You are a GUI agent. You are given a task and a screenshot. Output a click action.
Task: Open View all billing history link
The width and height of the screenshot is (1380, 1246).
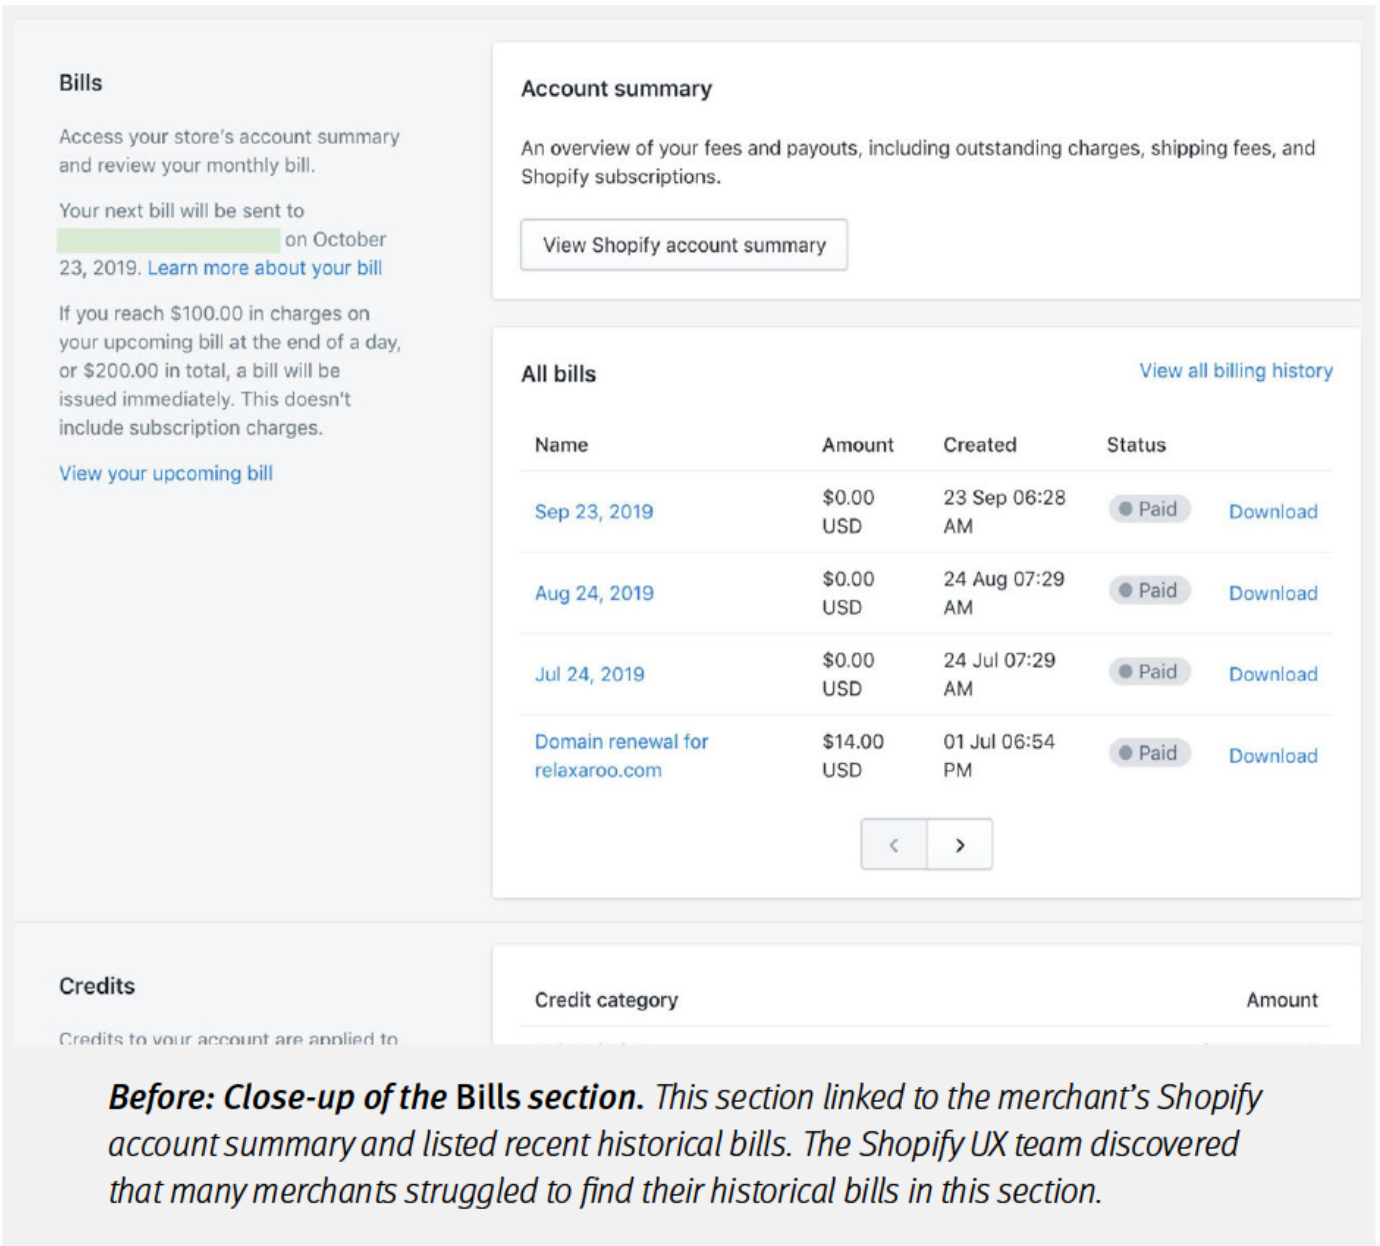click(x=1235, y=371)
